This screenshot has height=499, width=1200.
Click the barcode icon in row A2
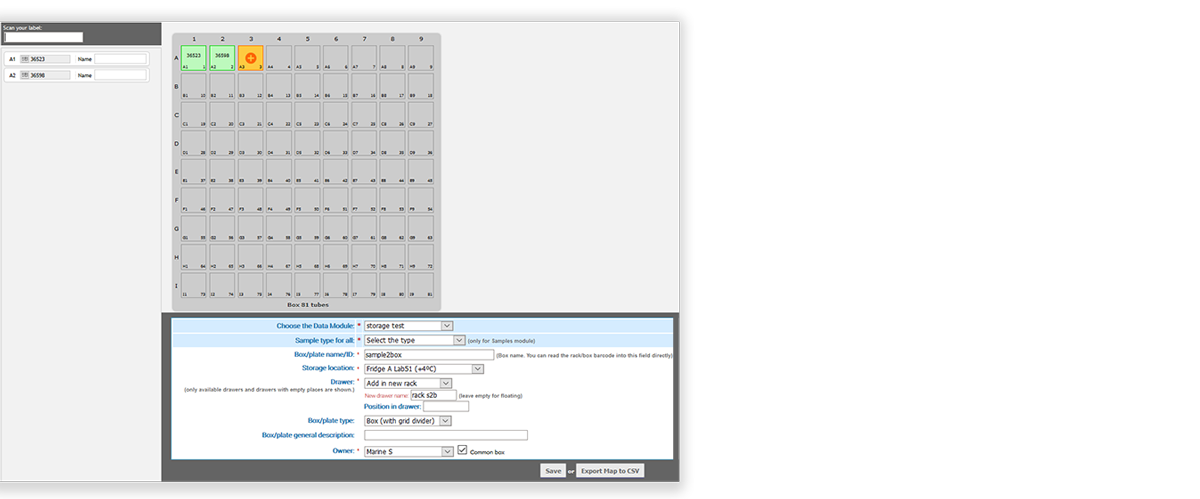[24, 75]
